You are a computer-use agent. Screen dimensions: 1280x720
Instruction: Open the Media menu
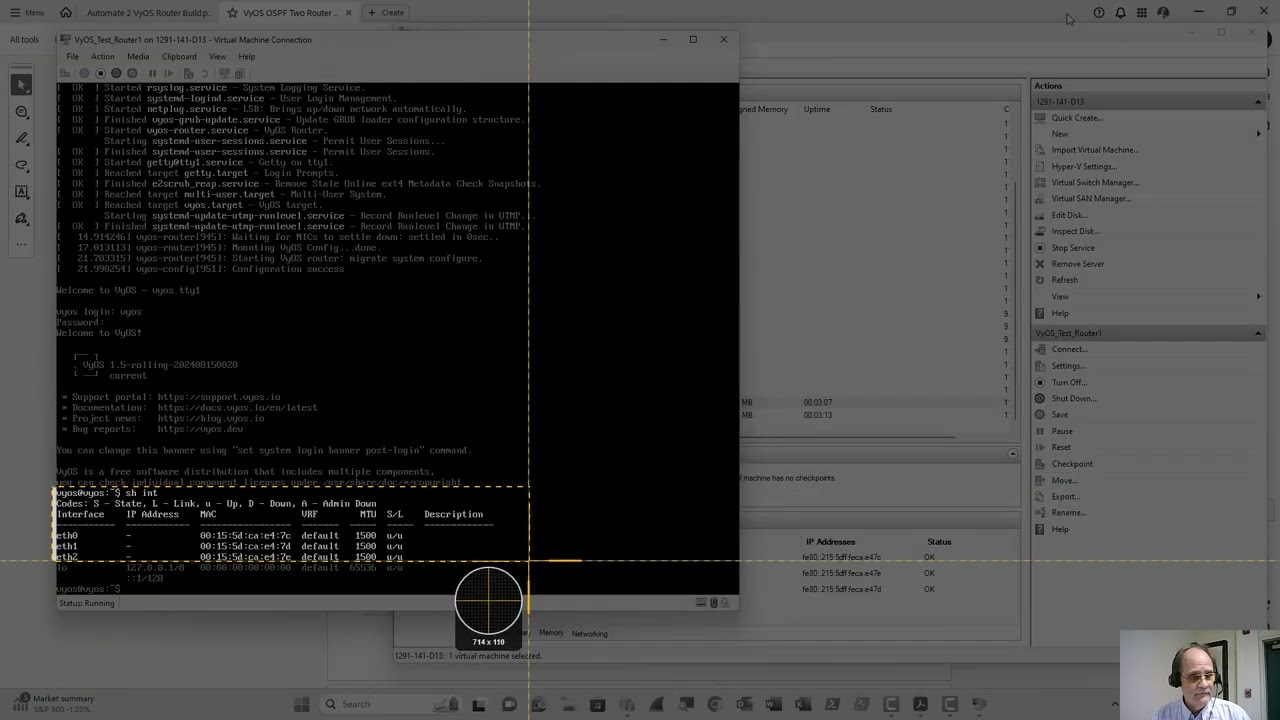[x=138, y=56]
